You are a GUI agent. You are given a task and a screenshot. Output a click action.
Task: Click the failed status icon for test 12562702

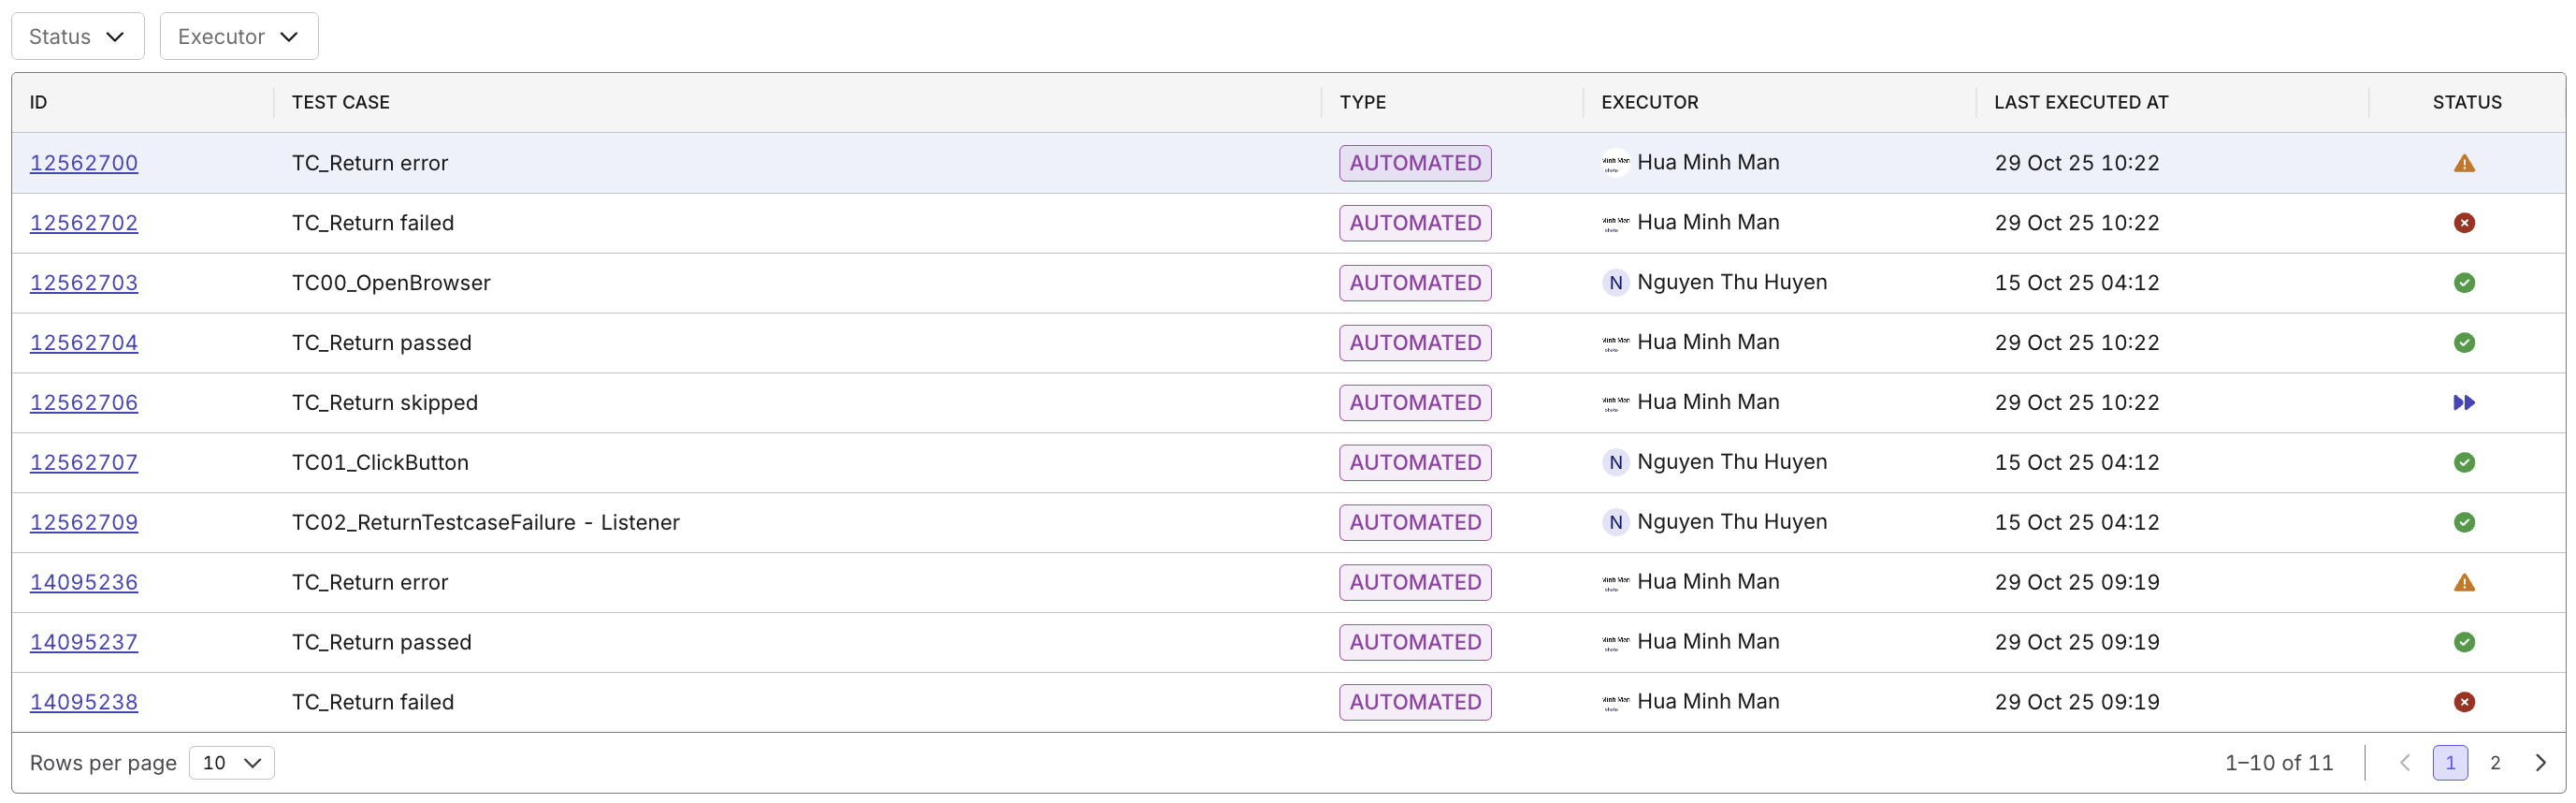coord(2463,223)
